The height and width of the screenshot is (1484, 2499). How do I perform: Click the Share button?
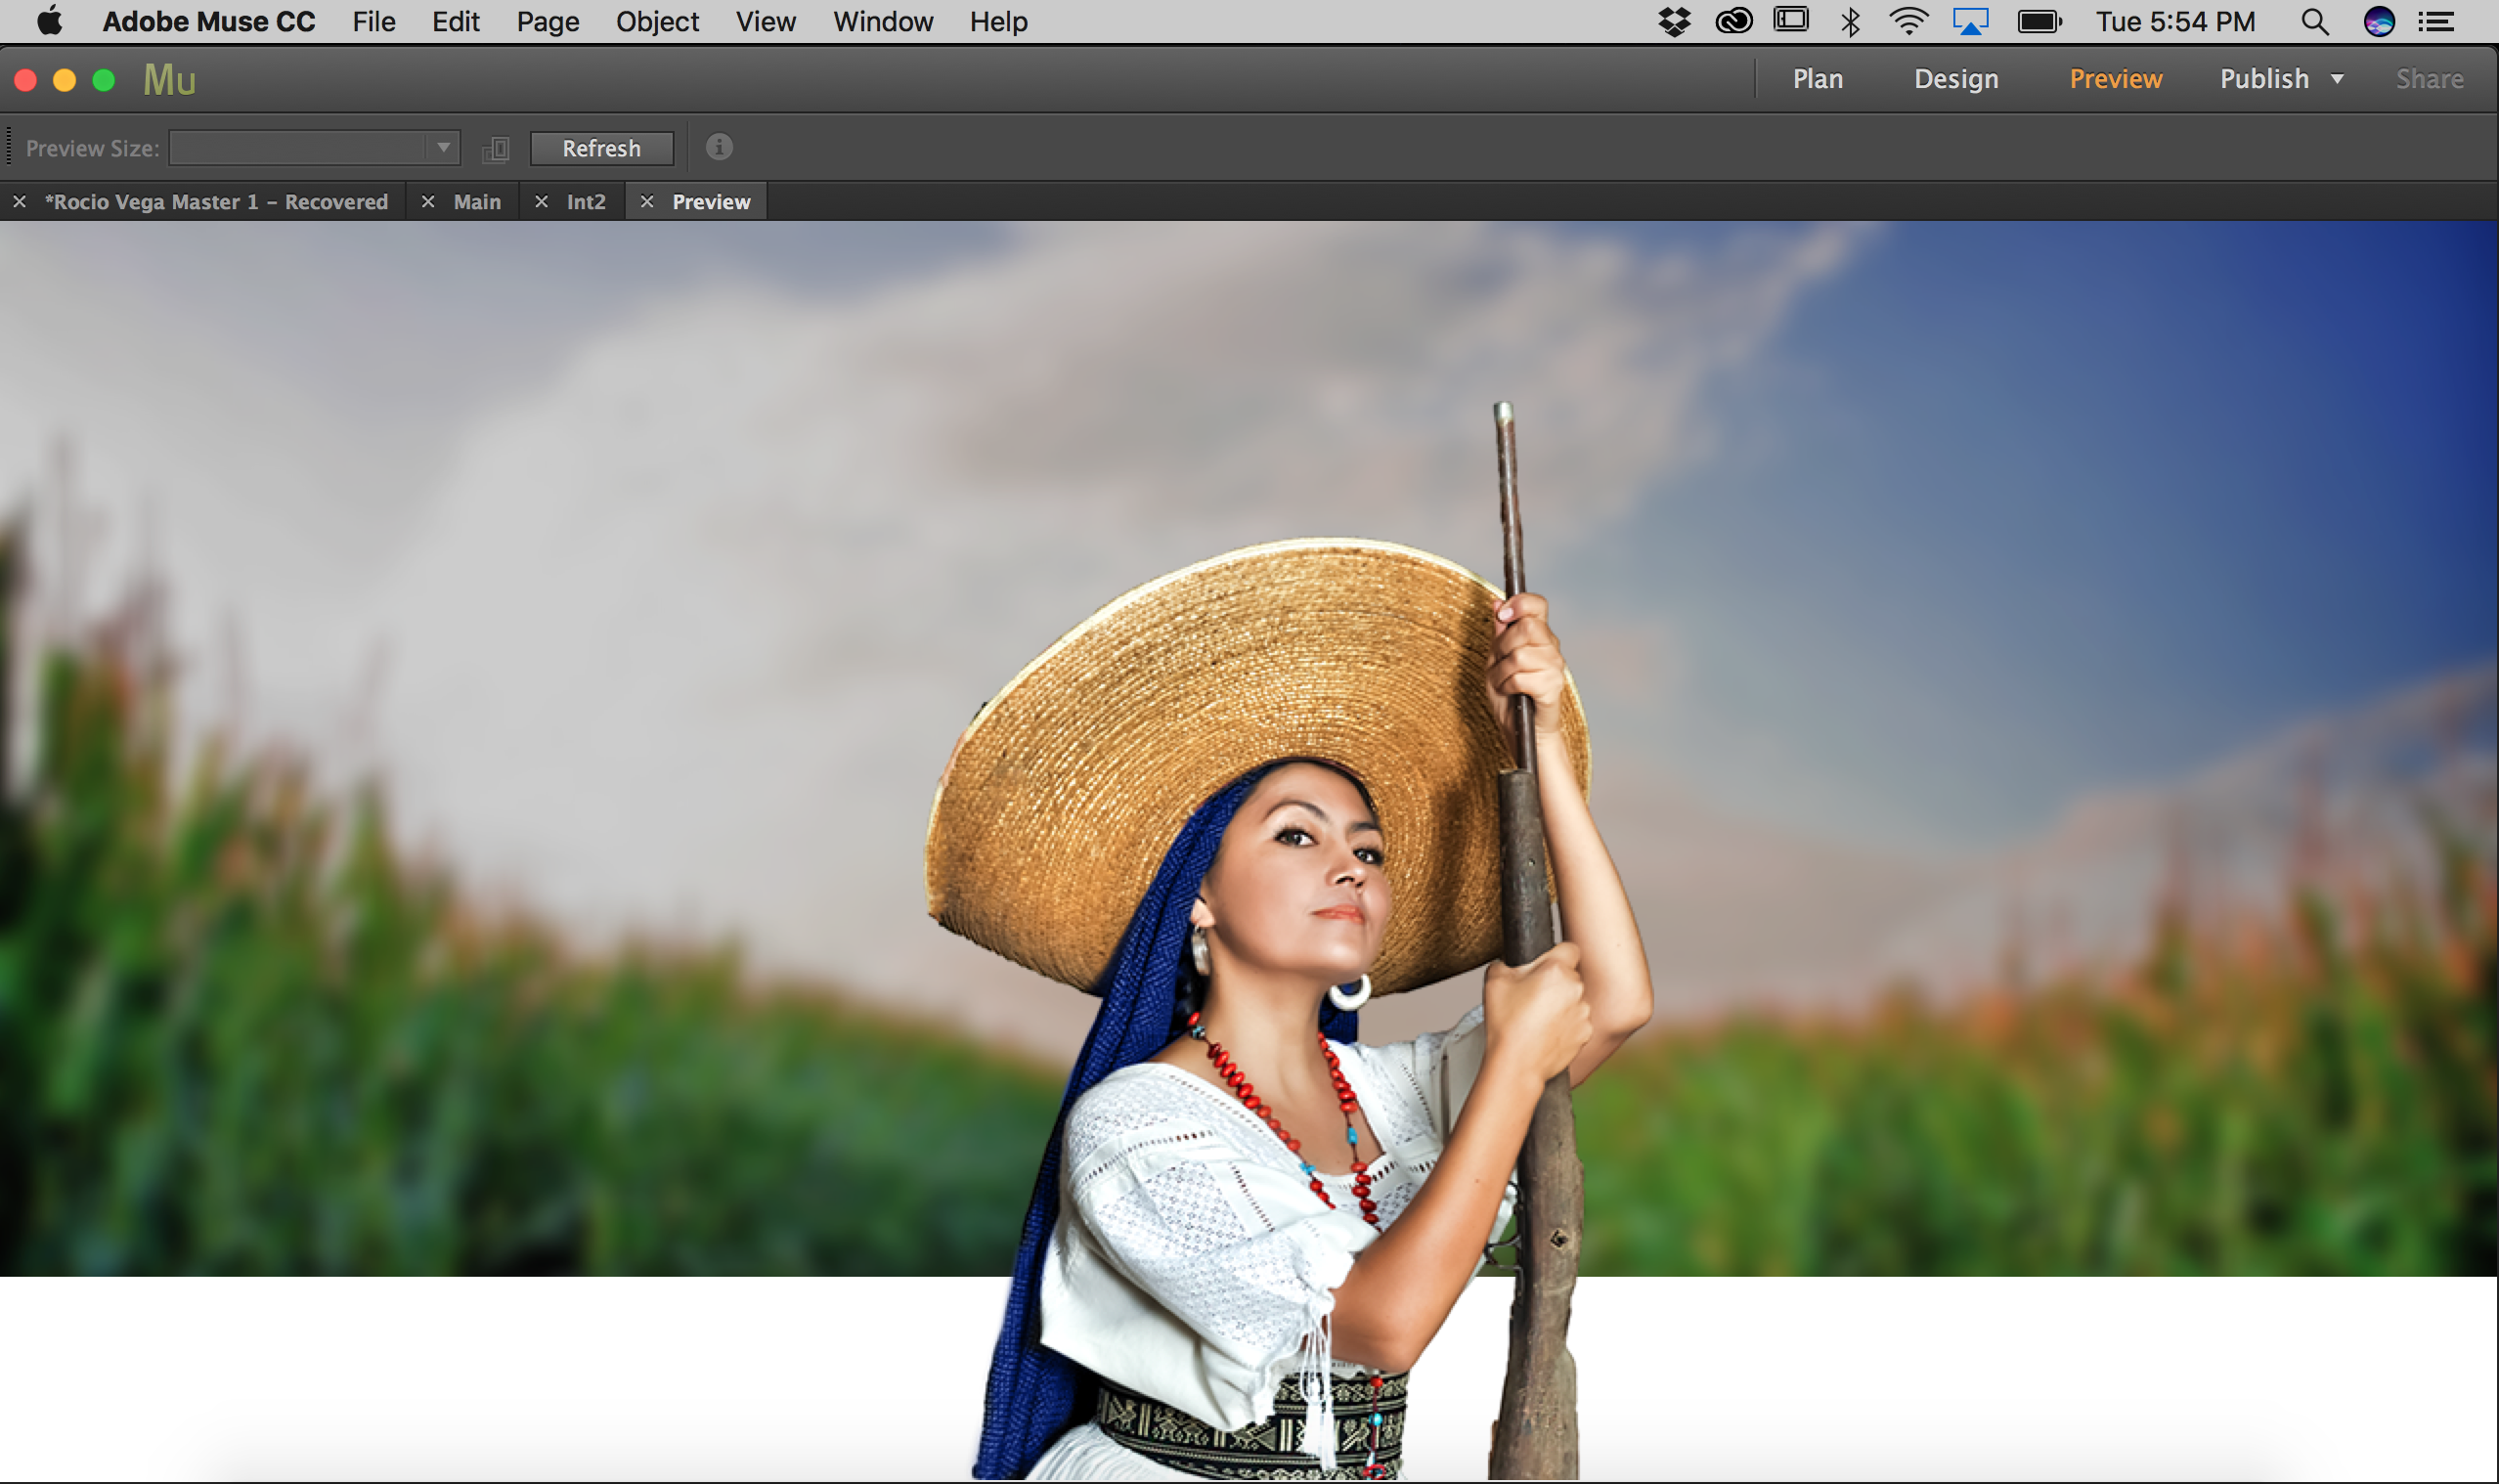coord(2429,79)
